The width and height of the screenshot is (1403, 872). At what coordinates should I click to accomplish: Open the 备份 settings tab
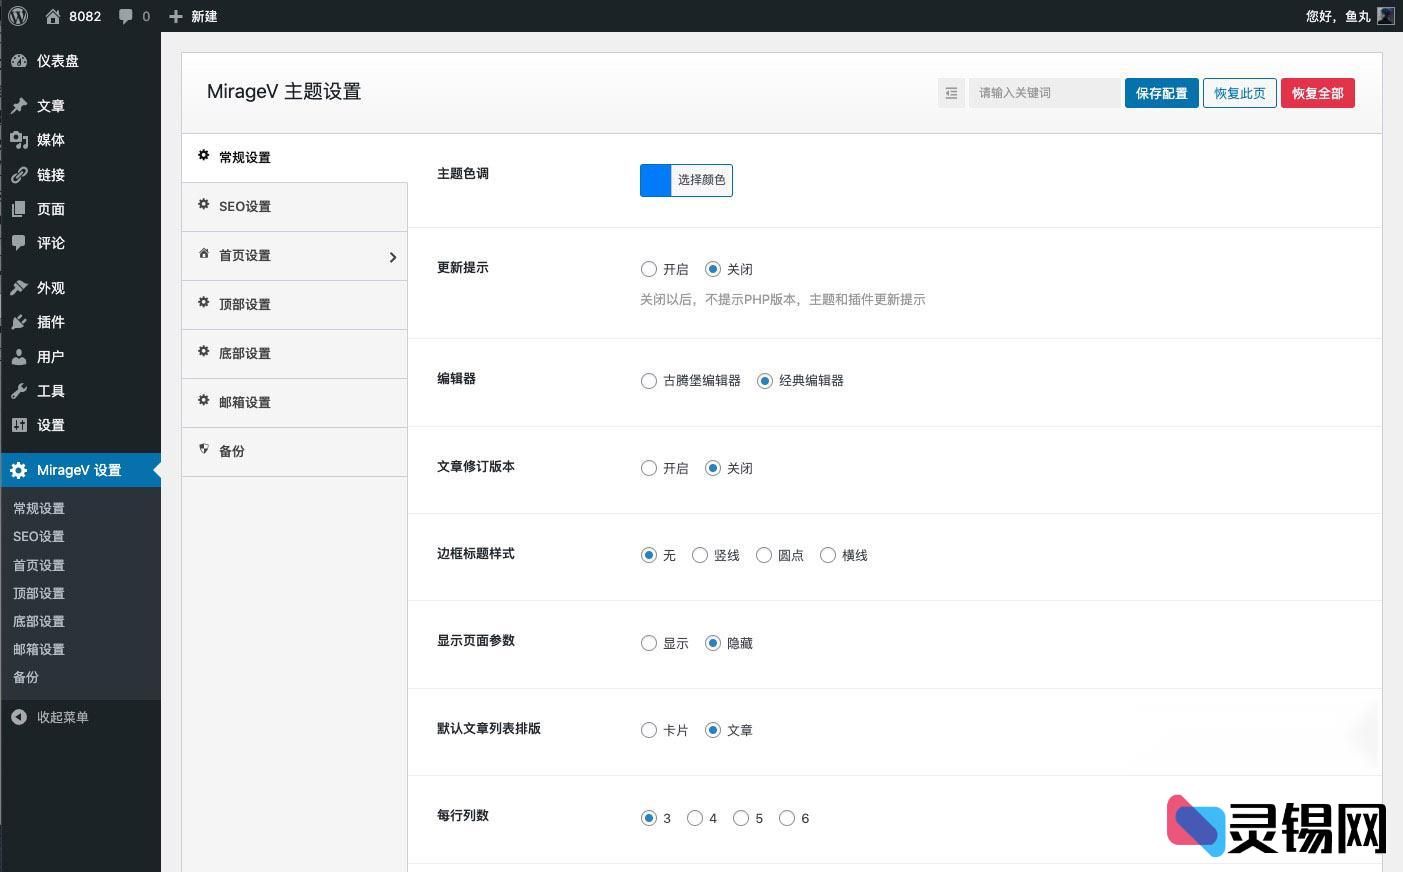click(230, 451)
